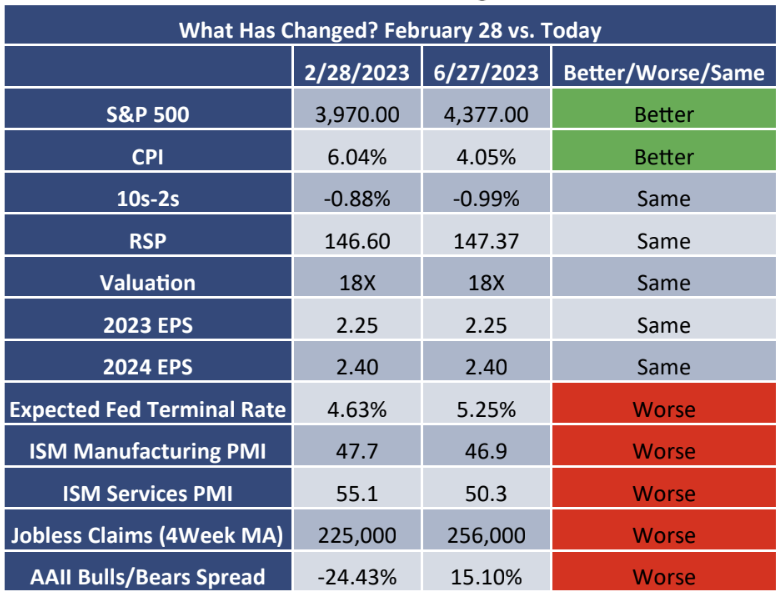Select the RSP value 147.37
Viewport: 780px width, 595px height.
[x=483, y=241]
